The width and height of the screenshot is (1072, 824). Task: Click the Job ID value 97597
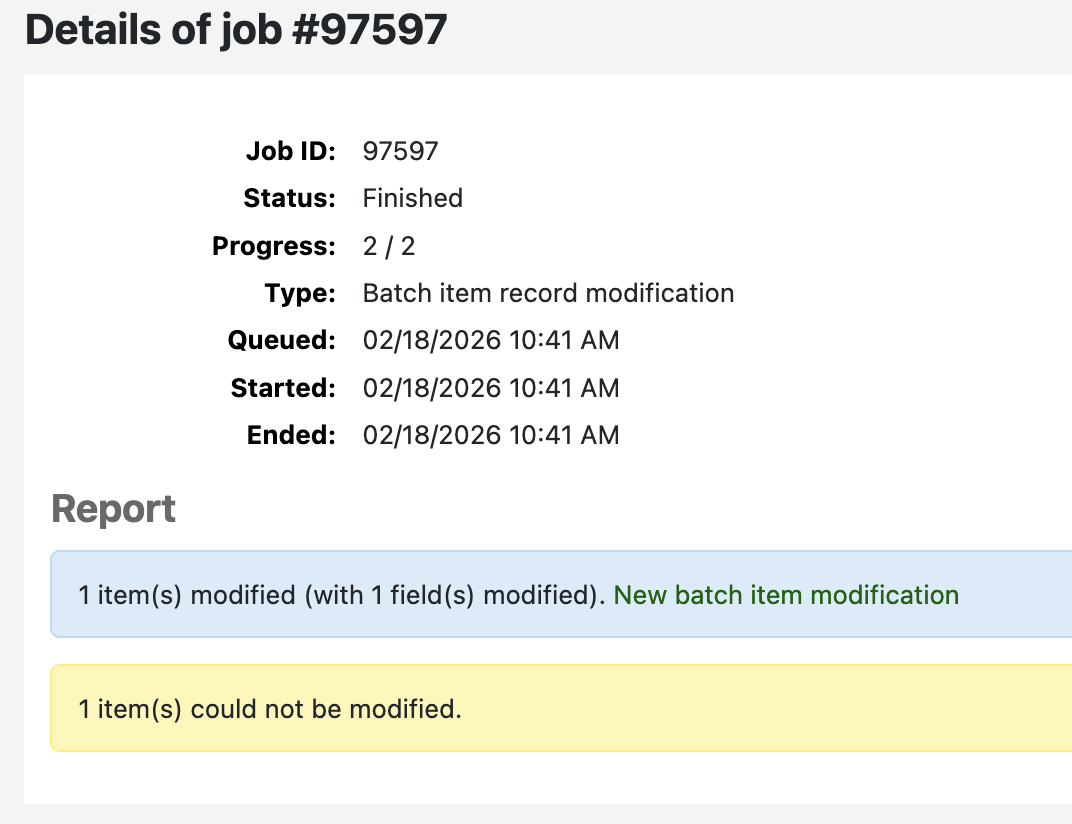tap(400, 151)
